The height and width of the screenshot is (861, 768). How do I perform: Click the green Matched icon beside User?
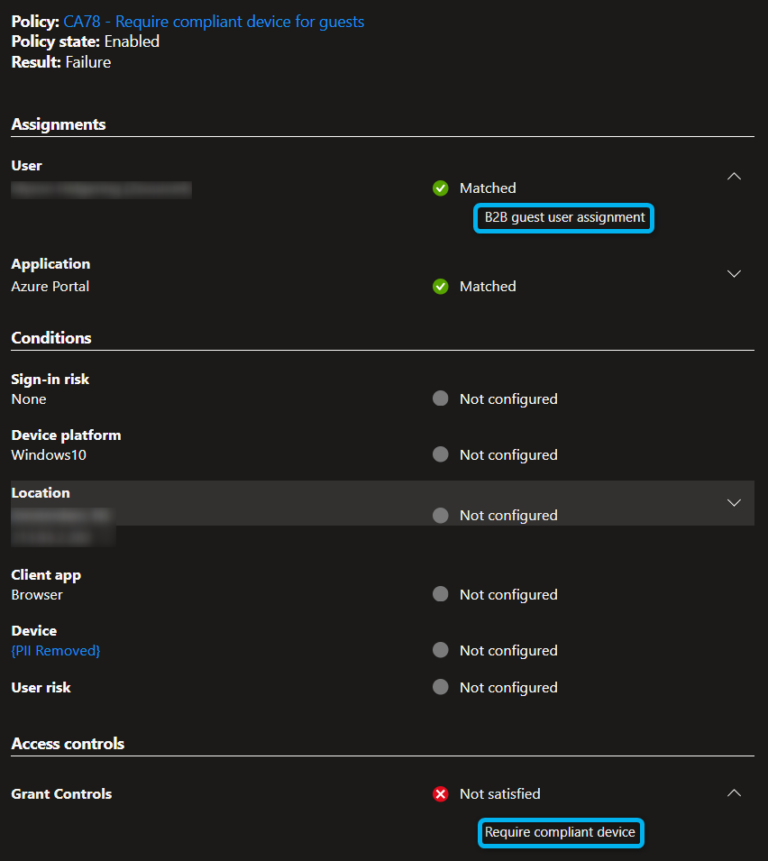point(440,187)
